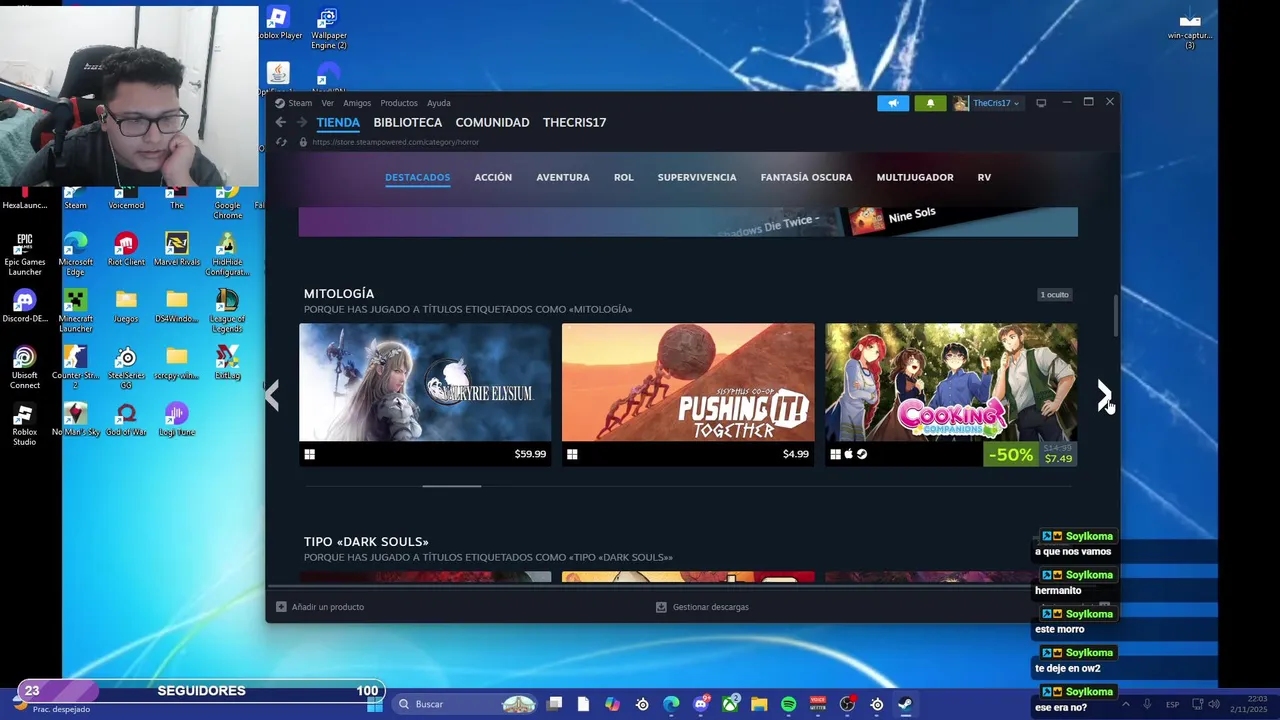Open File Explorer from taskbar
The height and width of the screenshot is (720, 1280).
(x=759, y=704)
